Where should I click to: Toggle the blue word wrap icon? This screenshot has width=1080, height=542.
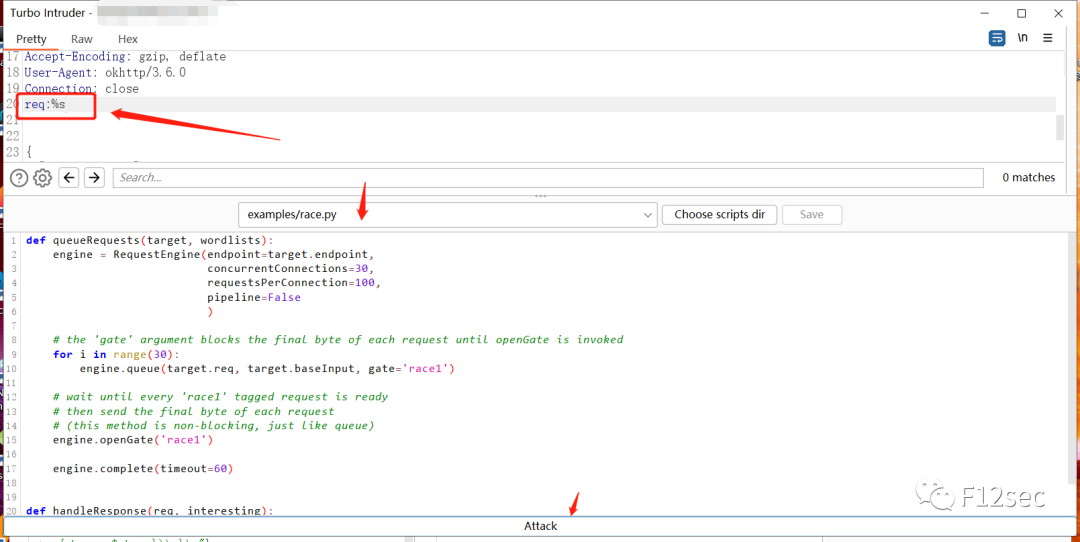click(x=997, y=39)
